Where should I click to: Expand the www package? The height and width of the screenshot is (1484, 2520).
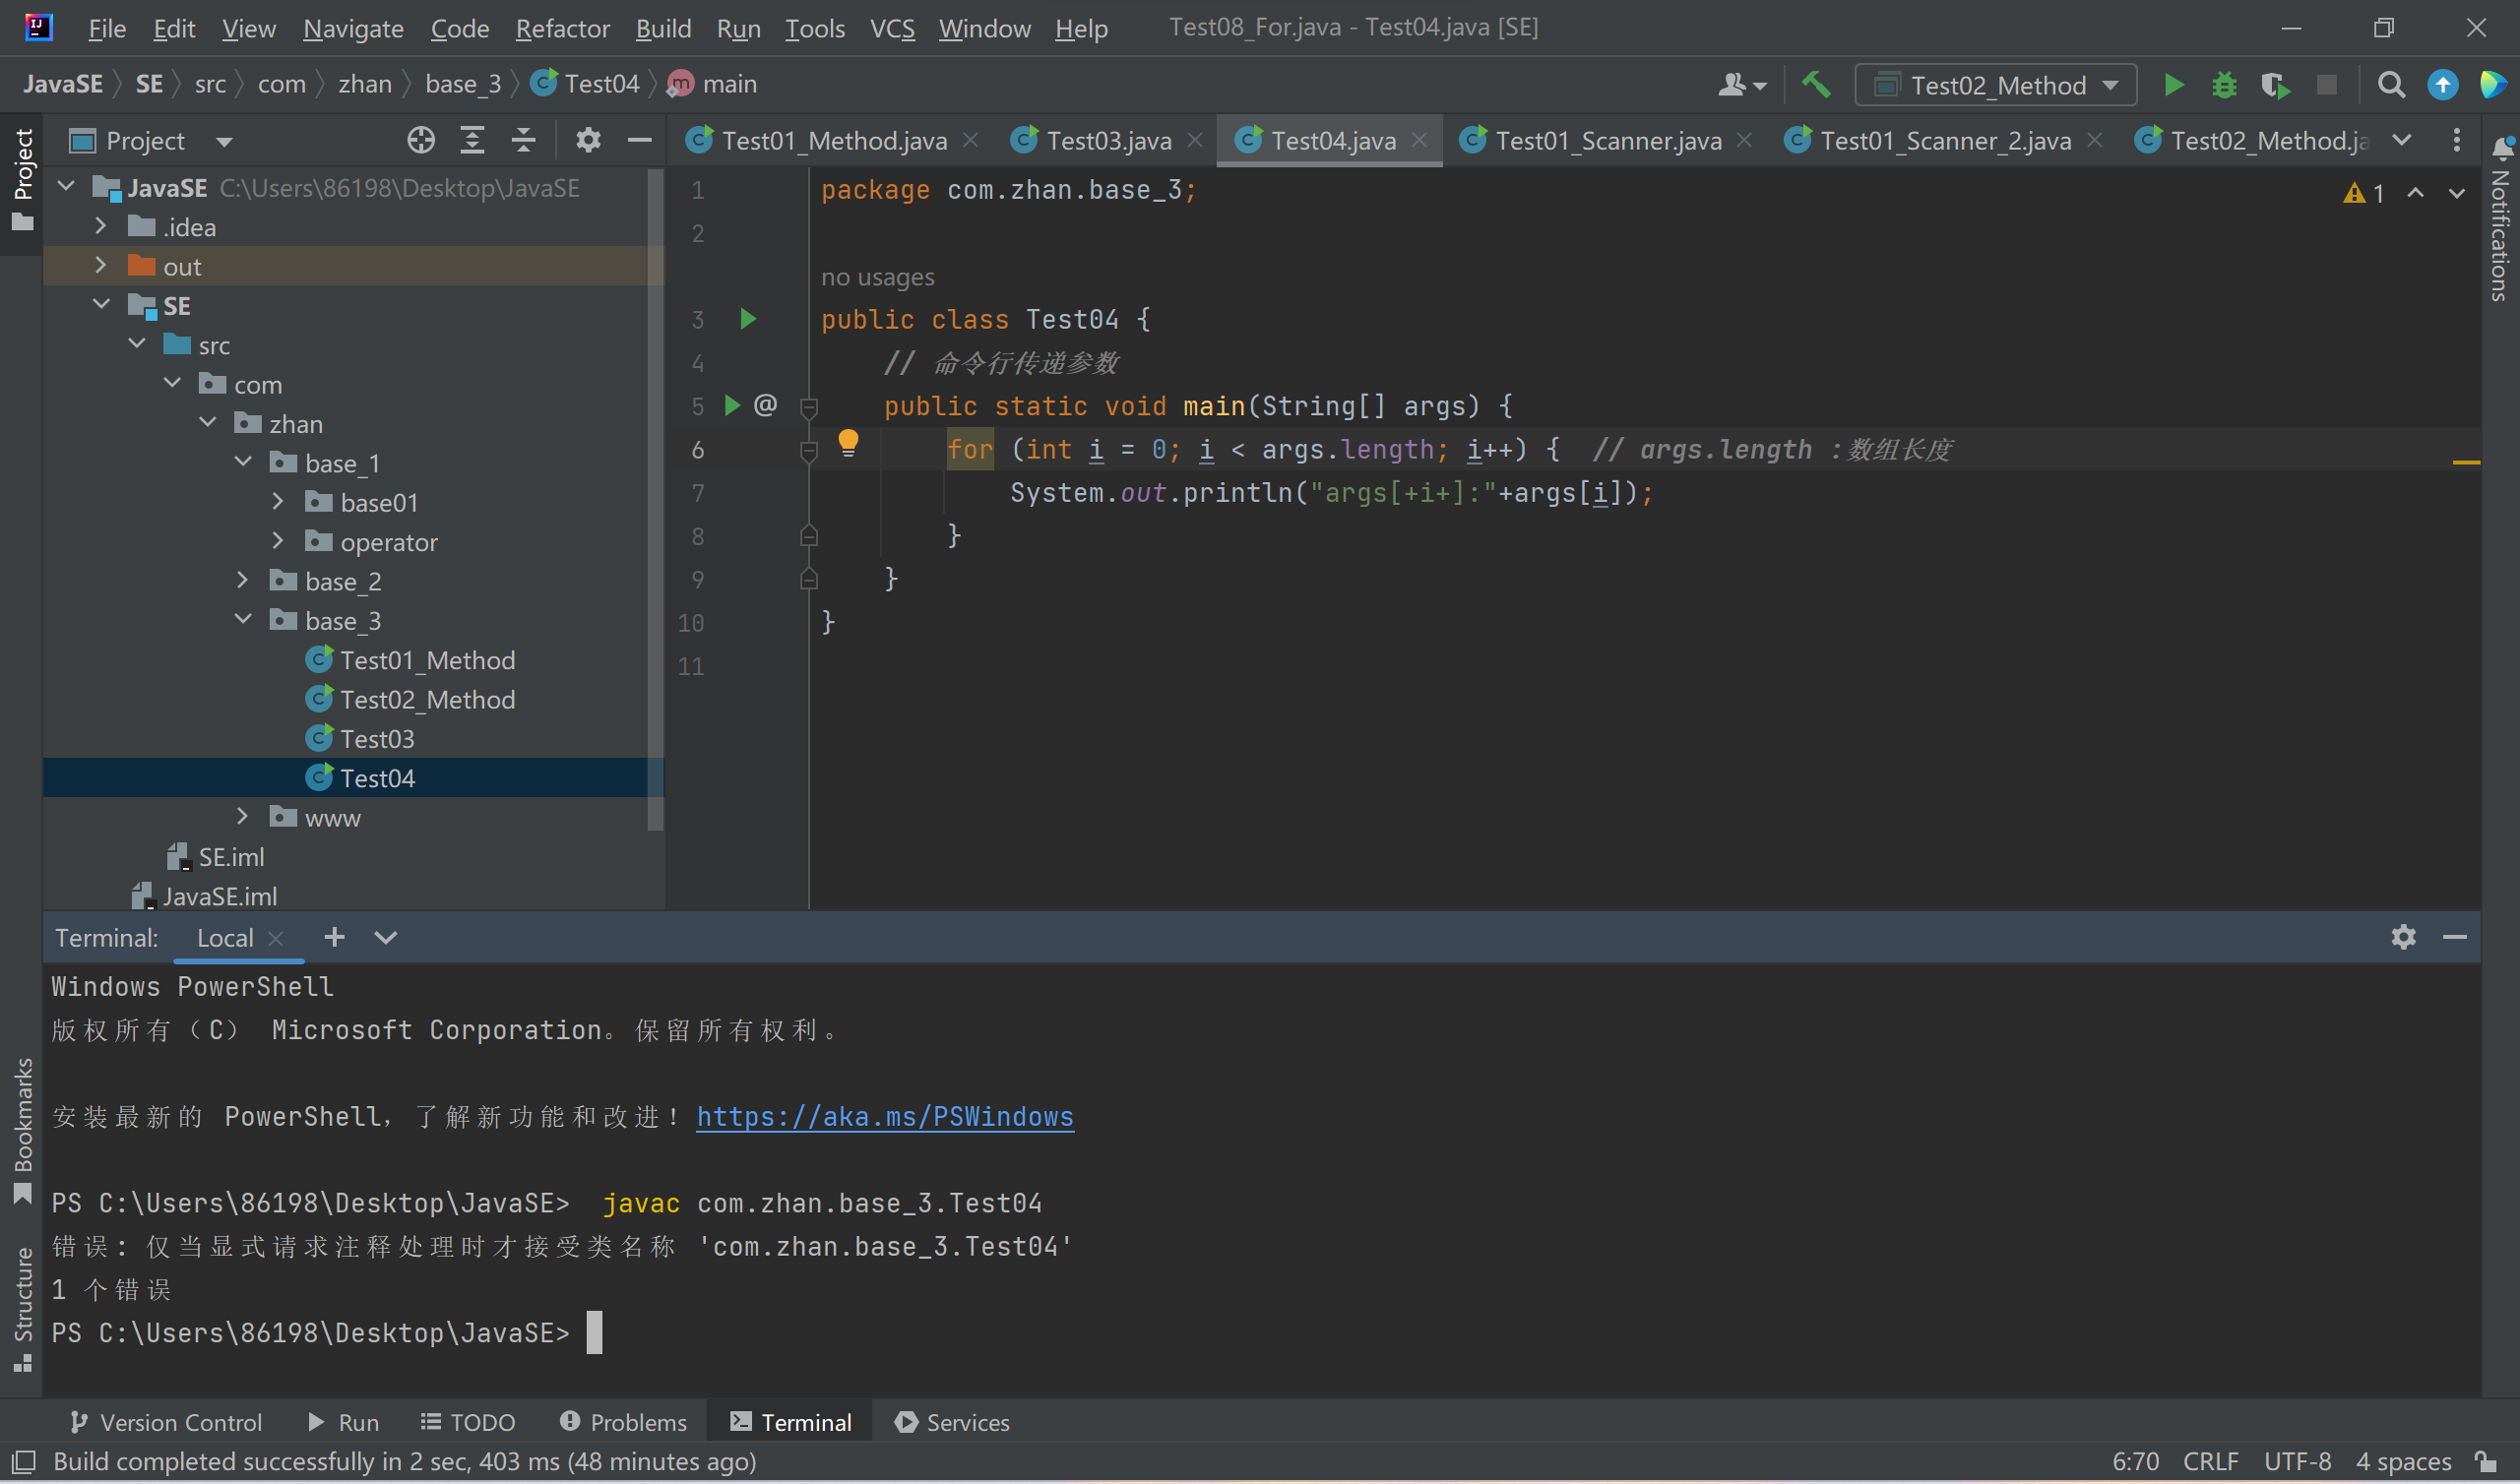click(x=242, y=817)
